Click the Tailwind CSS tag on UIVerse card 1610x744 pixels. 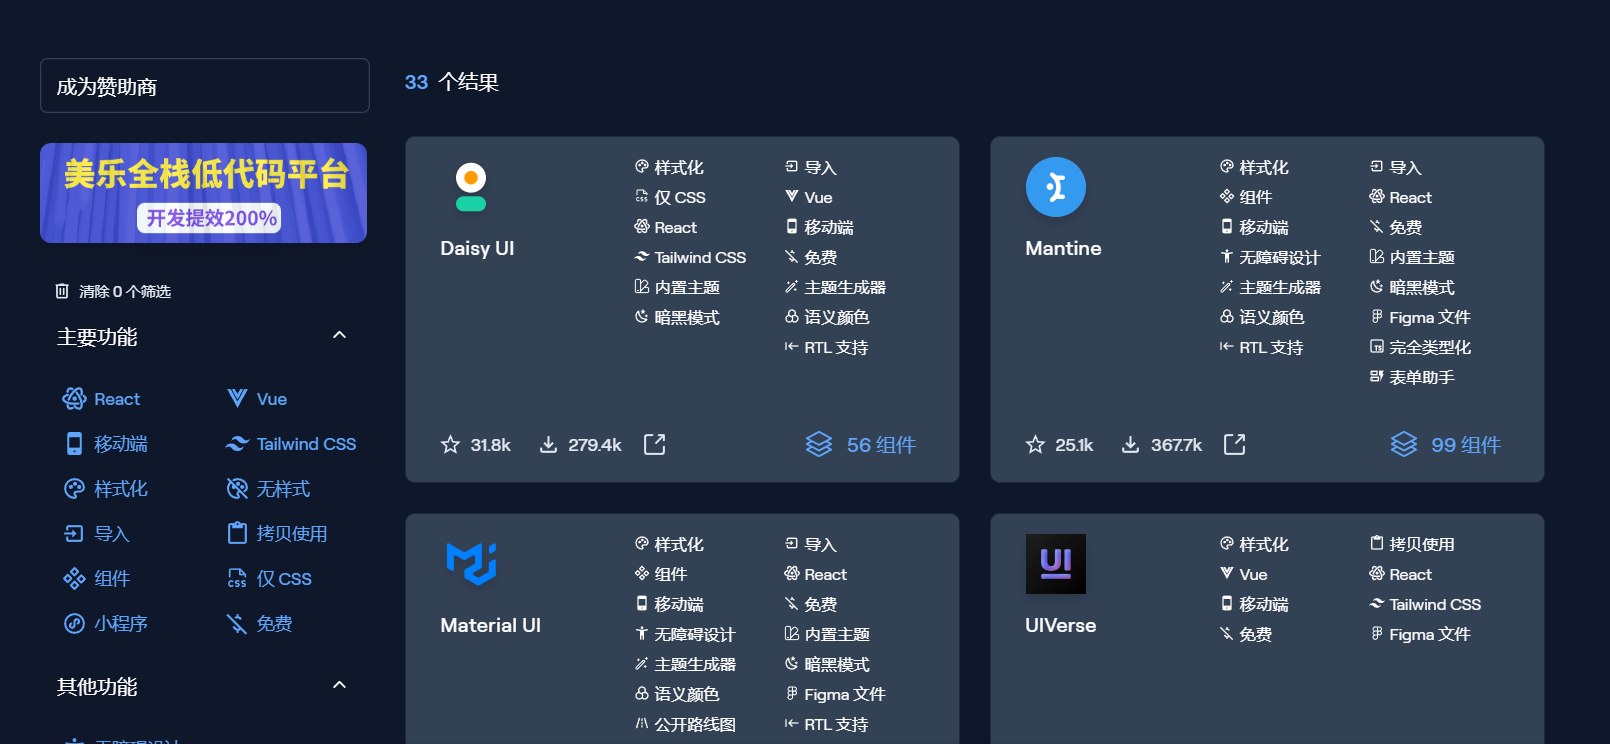[x=1425, y=604]
